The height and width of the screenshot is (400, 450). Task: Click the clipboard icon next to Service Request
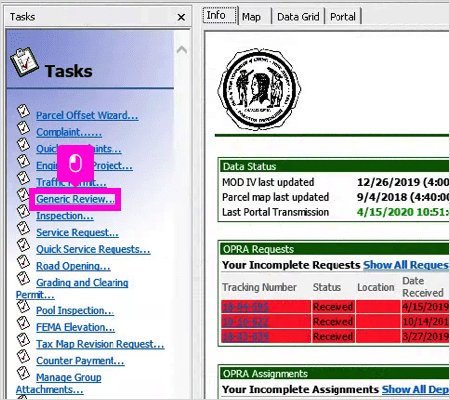coord(23,228)
